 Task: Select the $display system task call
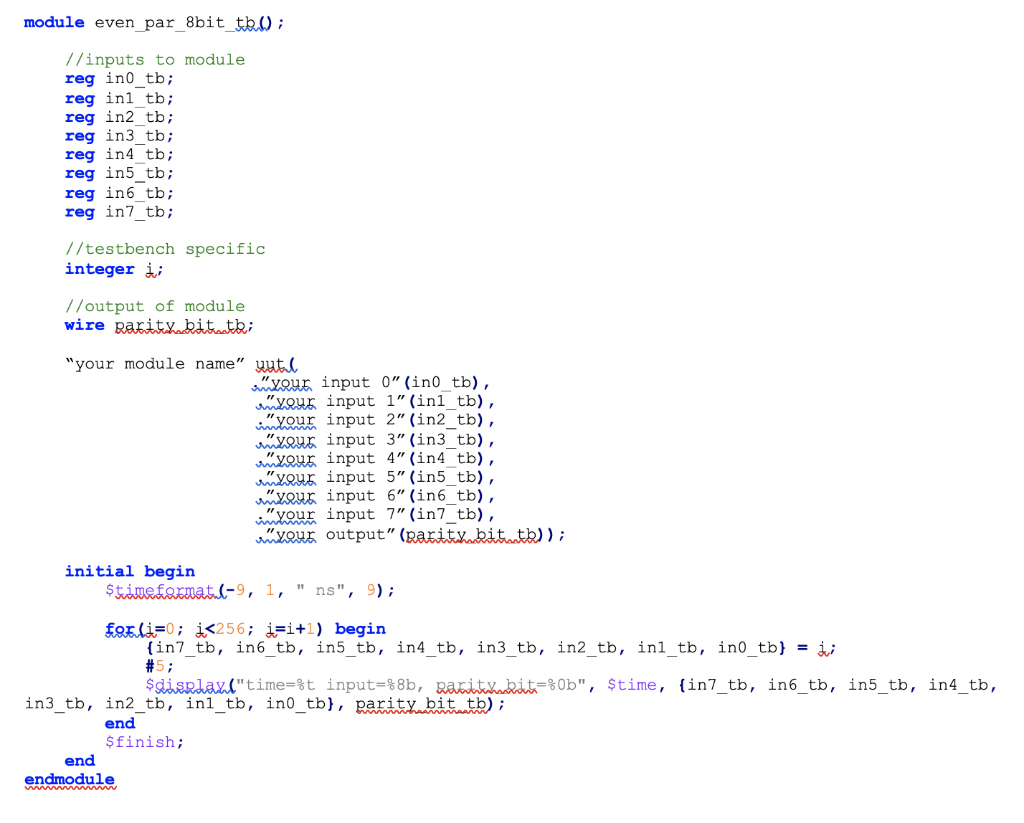click(185, 685)
